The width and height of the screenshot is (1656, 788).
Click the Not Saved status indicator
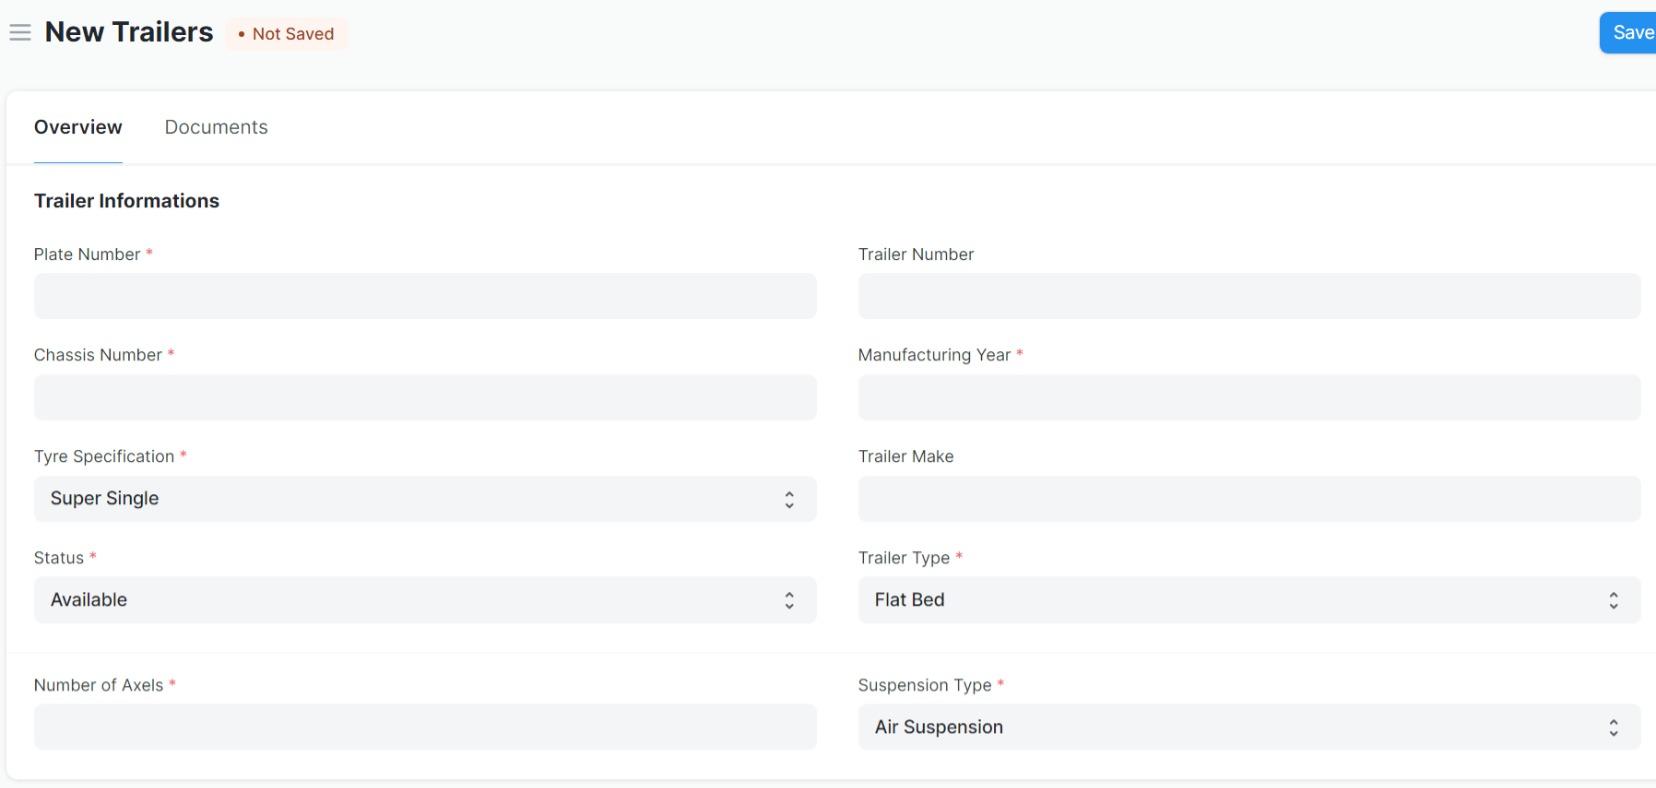tap(287, 34)
